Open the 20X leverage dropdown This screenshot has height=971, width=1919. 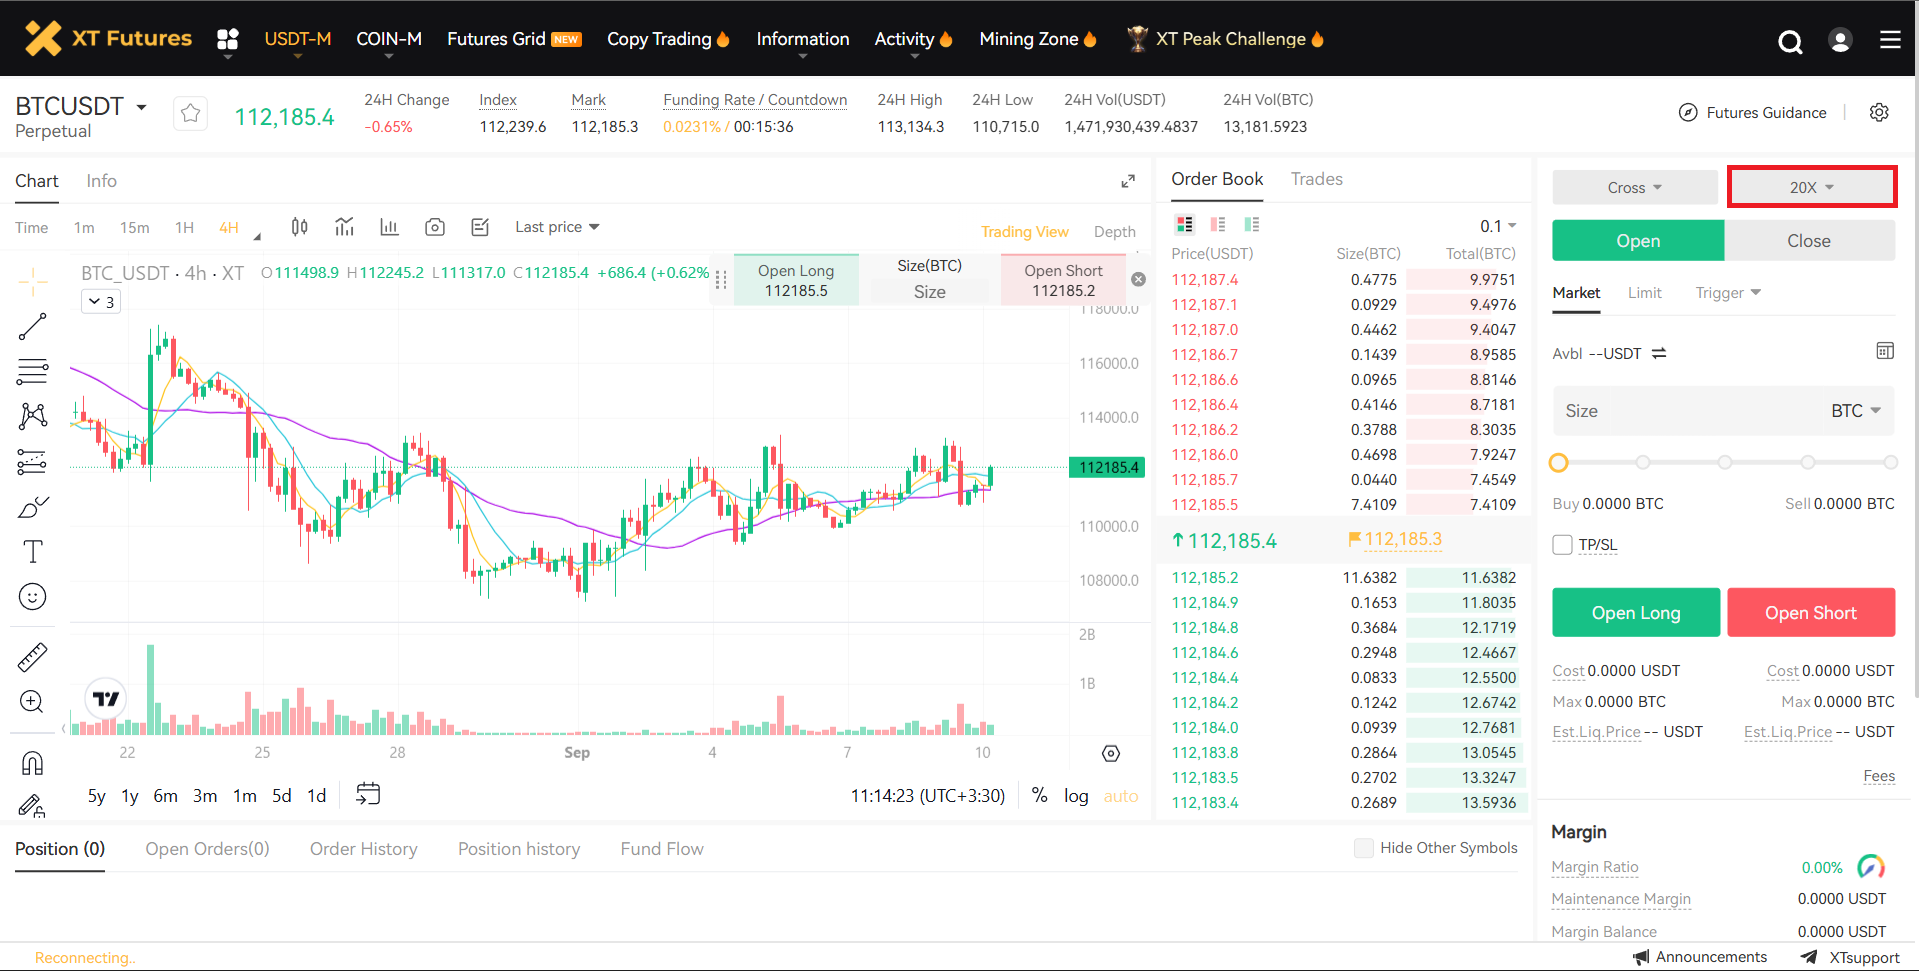coord(1811,187)
